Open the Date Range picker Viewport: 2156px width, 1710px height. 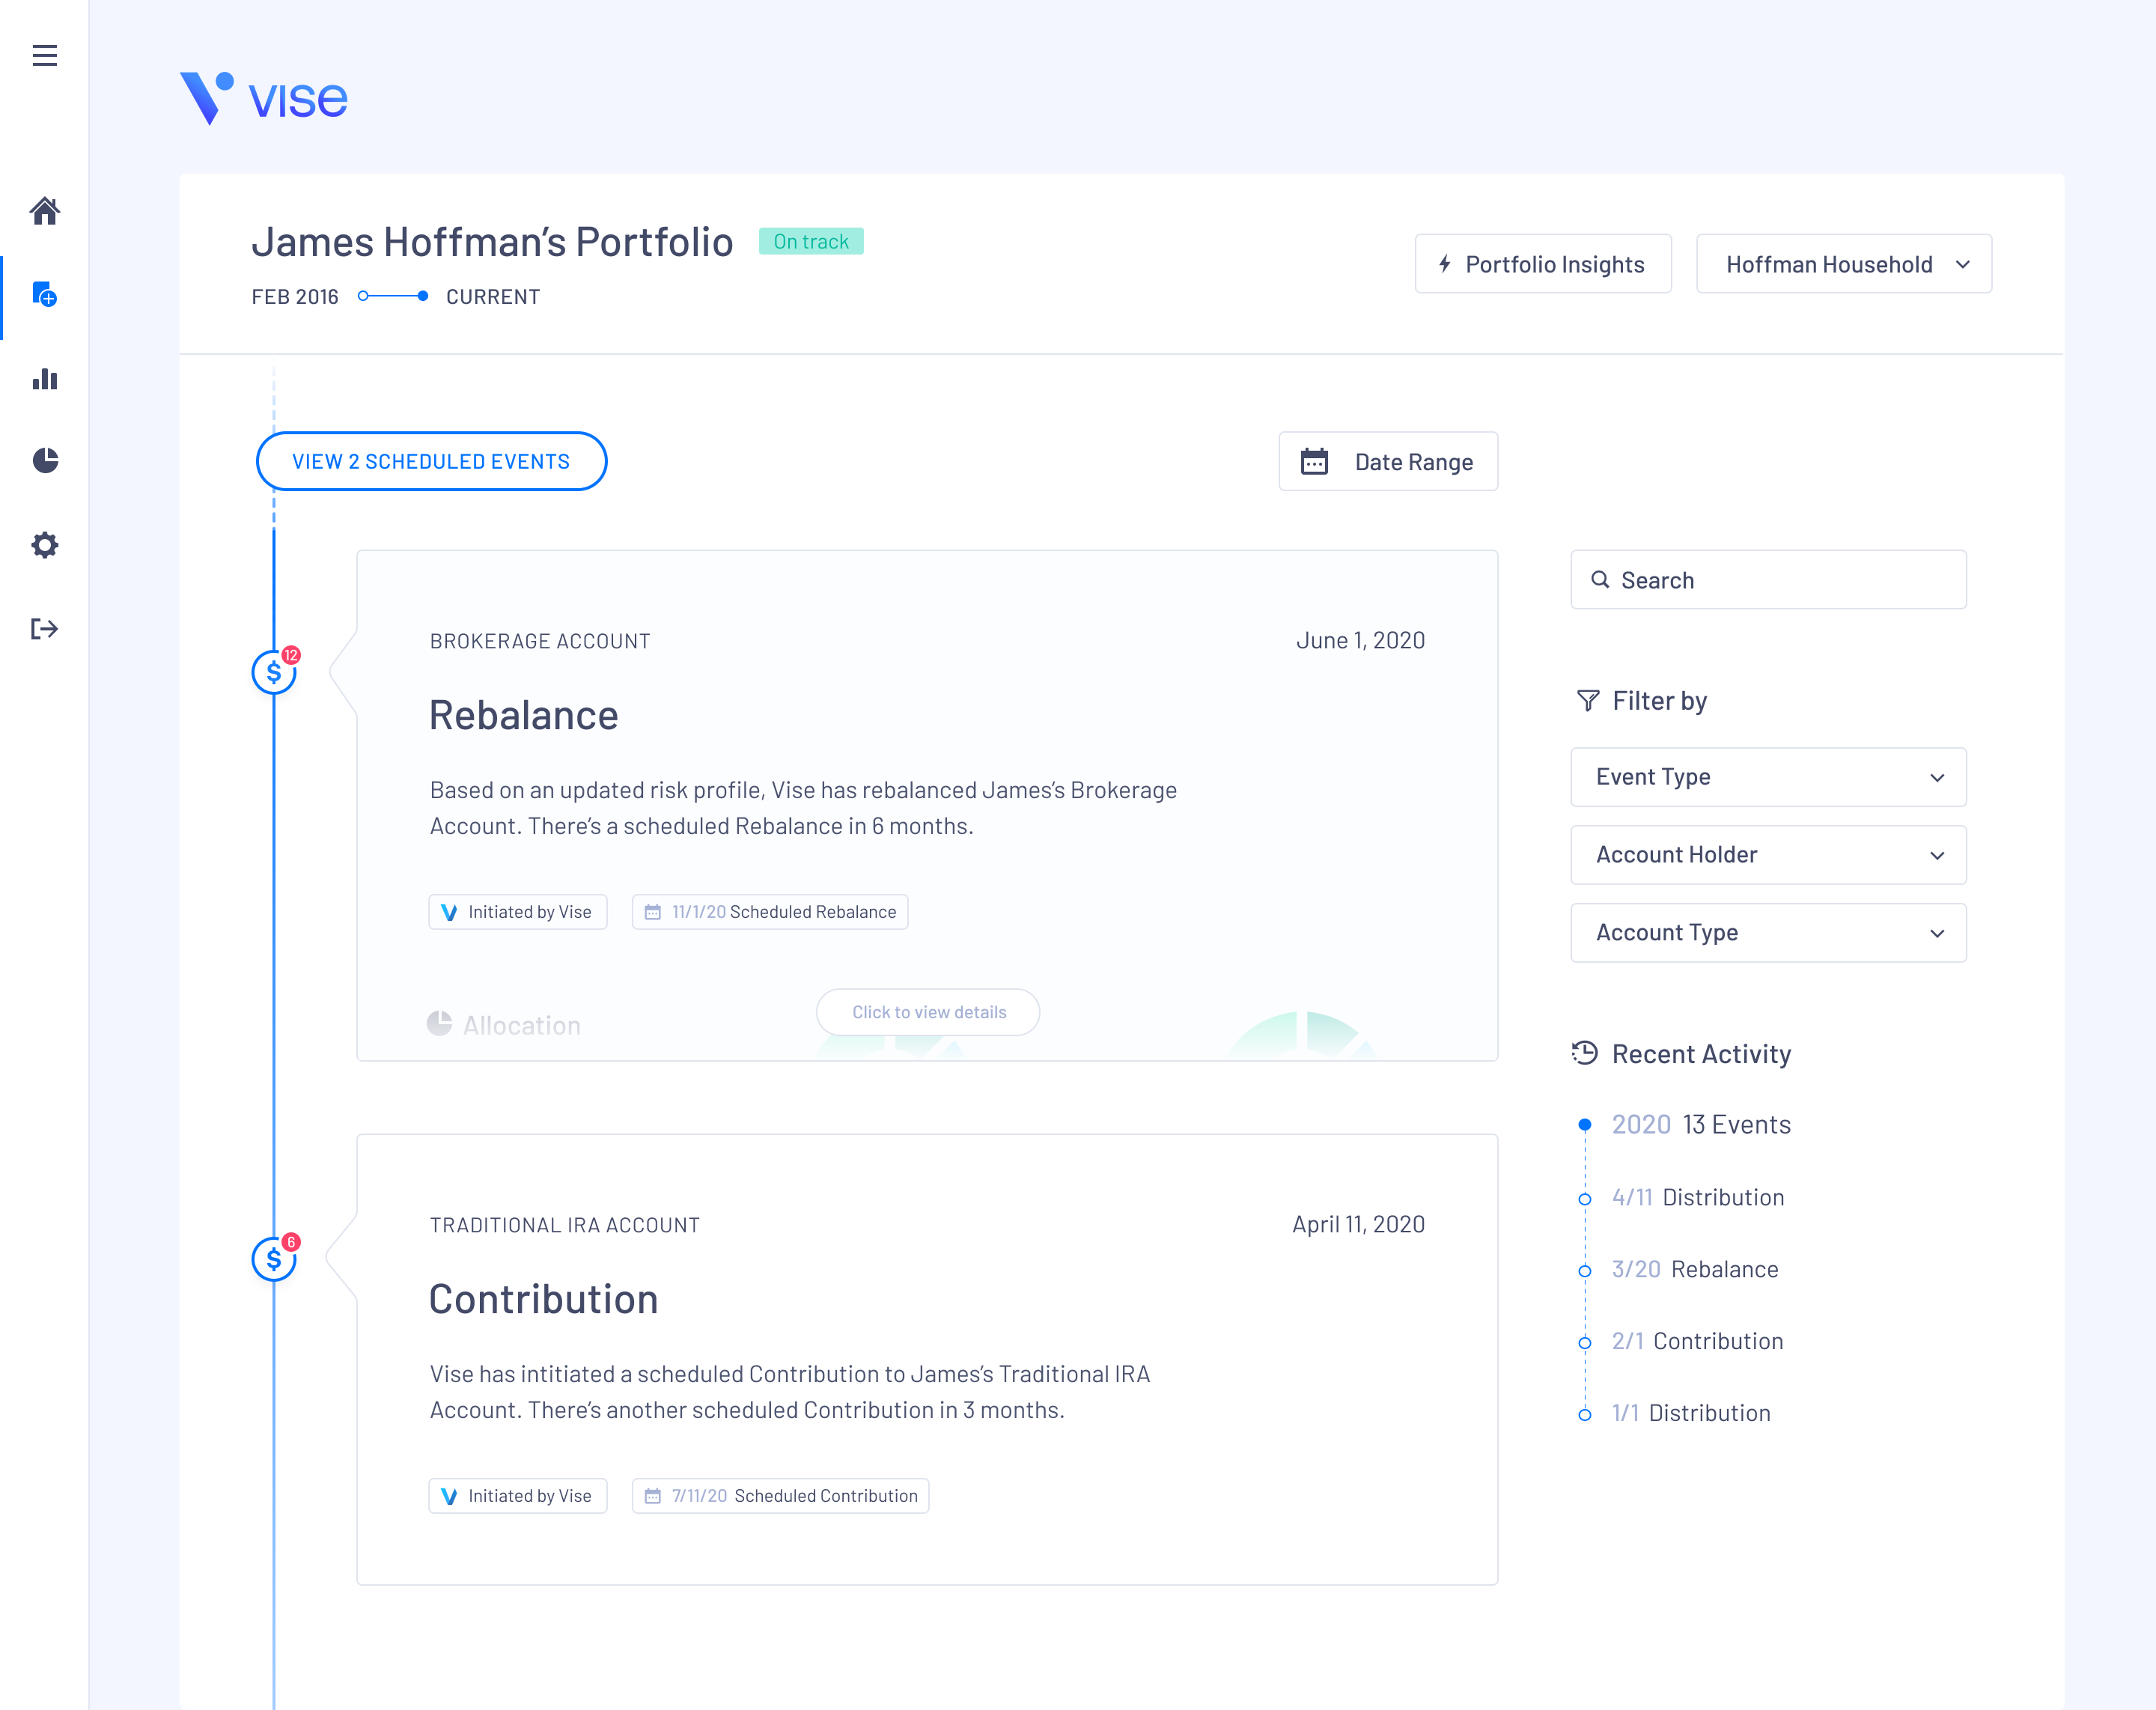click(x=1388, y=461)
